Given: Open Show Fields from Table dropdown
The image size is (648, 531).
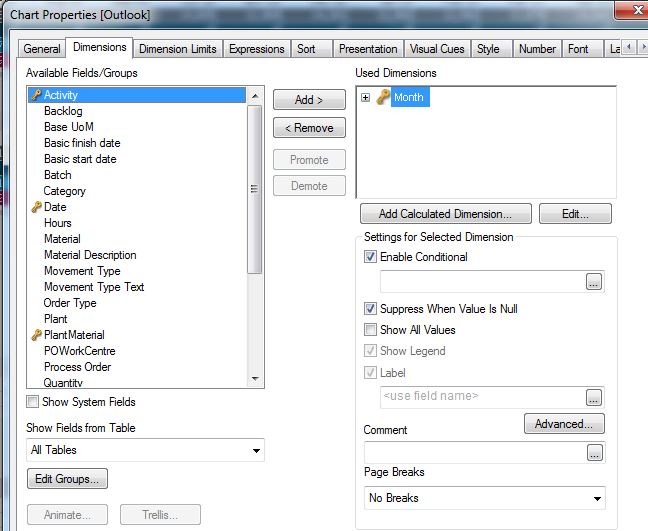Looking at the screenshot, I should pos(256,450).
